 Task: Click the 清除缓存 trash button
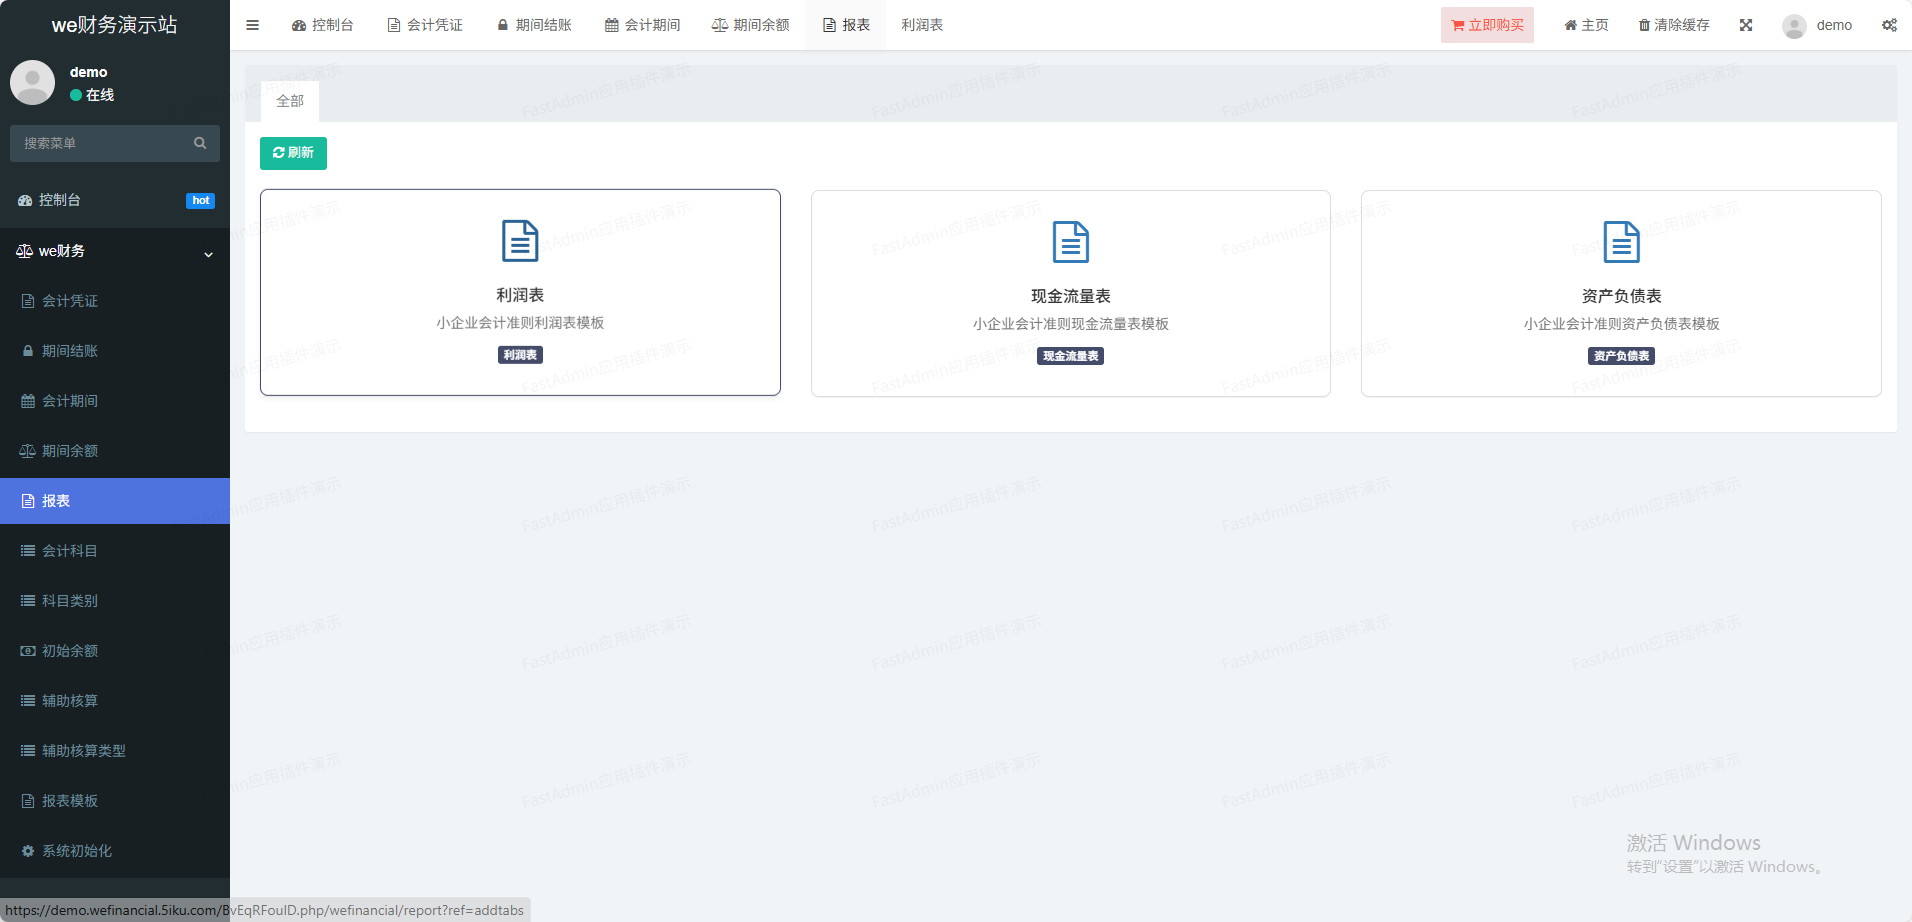click(1674, 25)
